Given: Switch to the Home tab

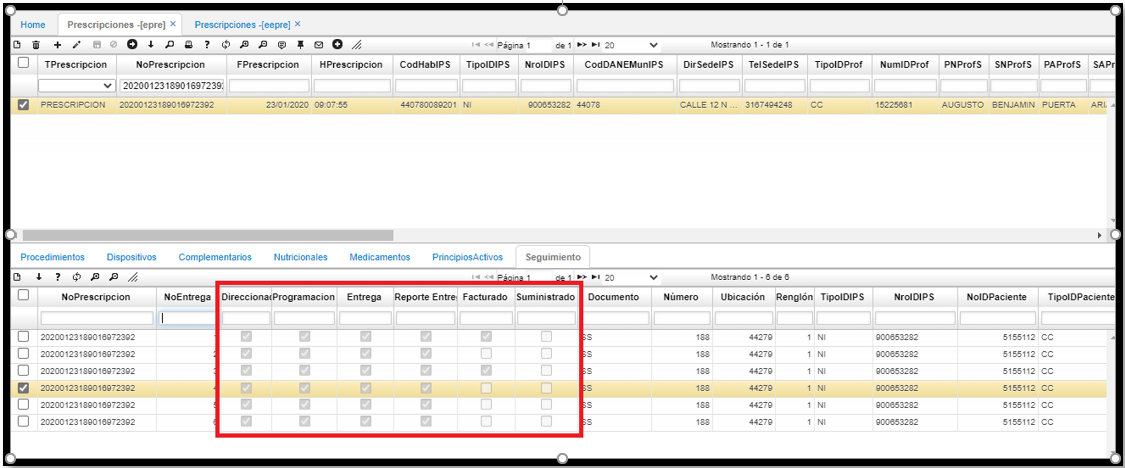Looking at the screenshot, I should [32, 24].
